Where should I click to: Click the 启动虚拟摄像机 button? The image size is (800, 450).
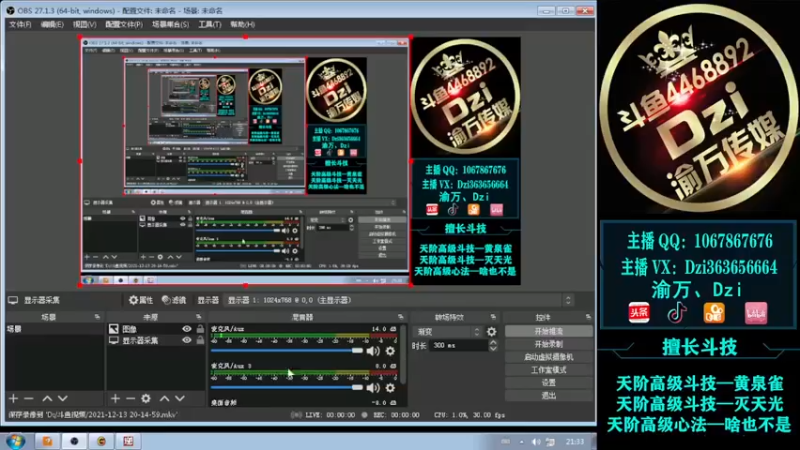tap(549, 357)
